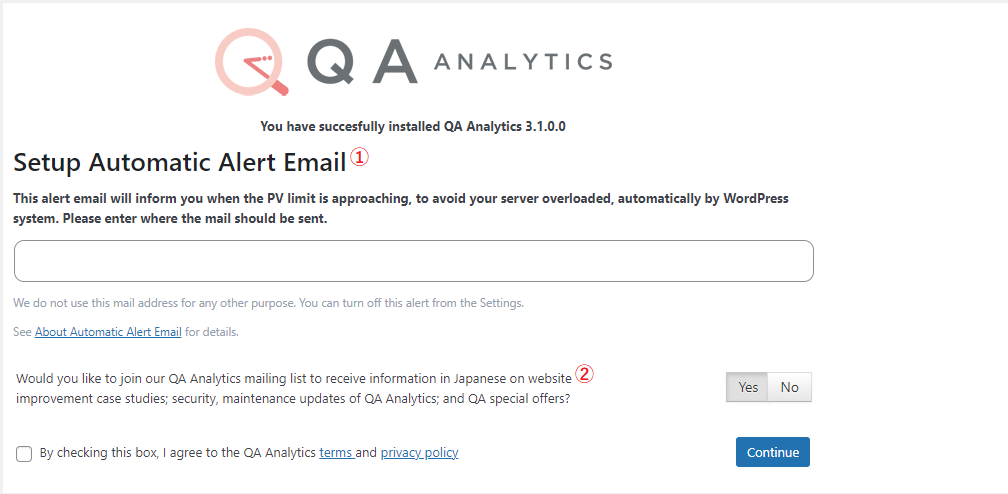Screen dimensions: 1008x494
Task: Open the privacy policy link
Action: click(419, 452)
